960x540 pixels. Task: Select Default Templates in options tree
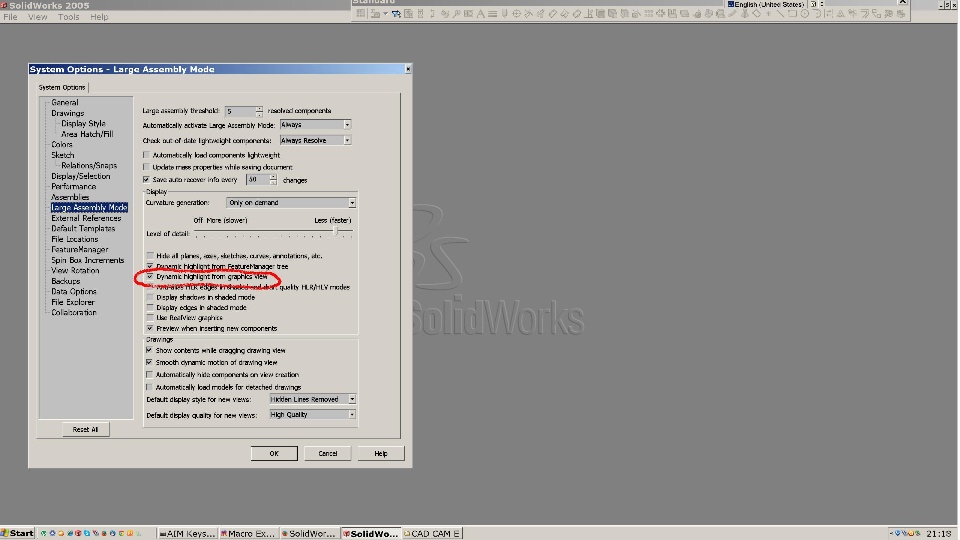tap(83, 228)
